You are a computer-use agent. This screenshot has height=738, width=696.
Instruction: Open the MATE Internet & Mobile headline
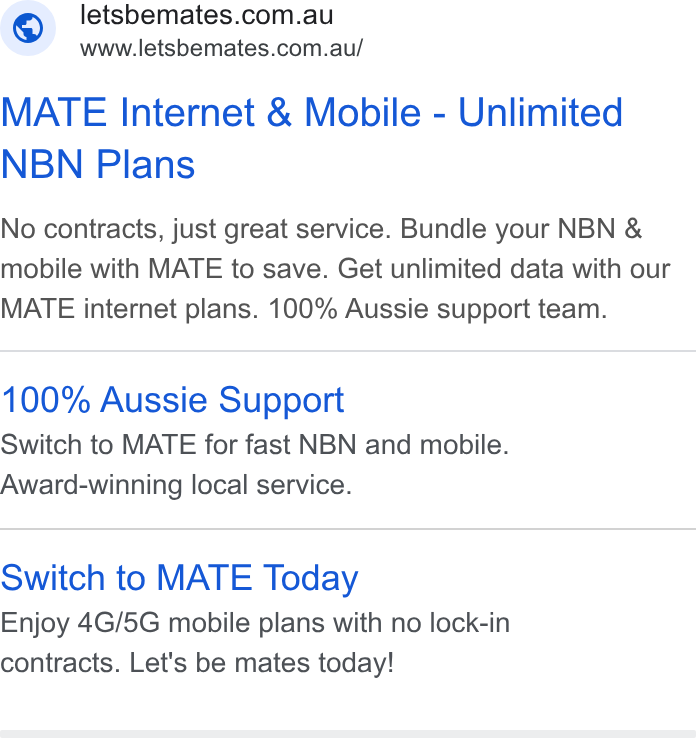(312, 138)
